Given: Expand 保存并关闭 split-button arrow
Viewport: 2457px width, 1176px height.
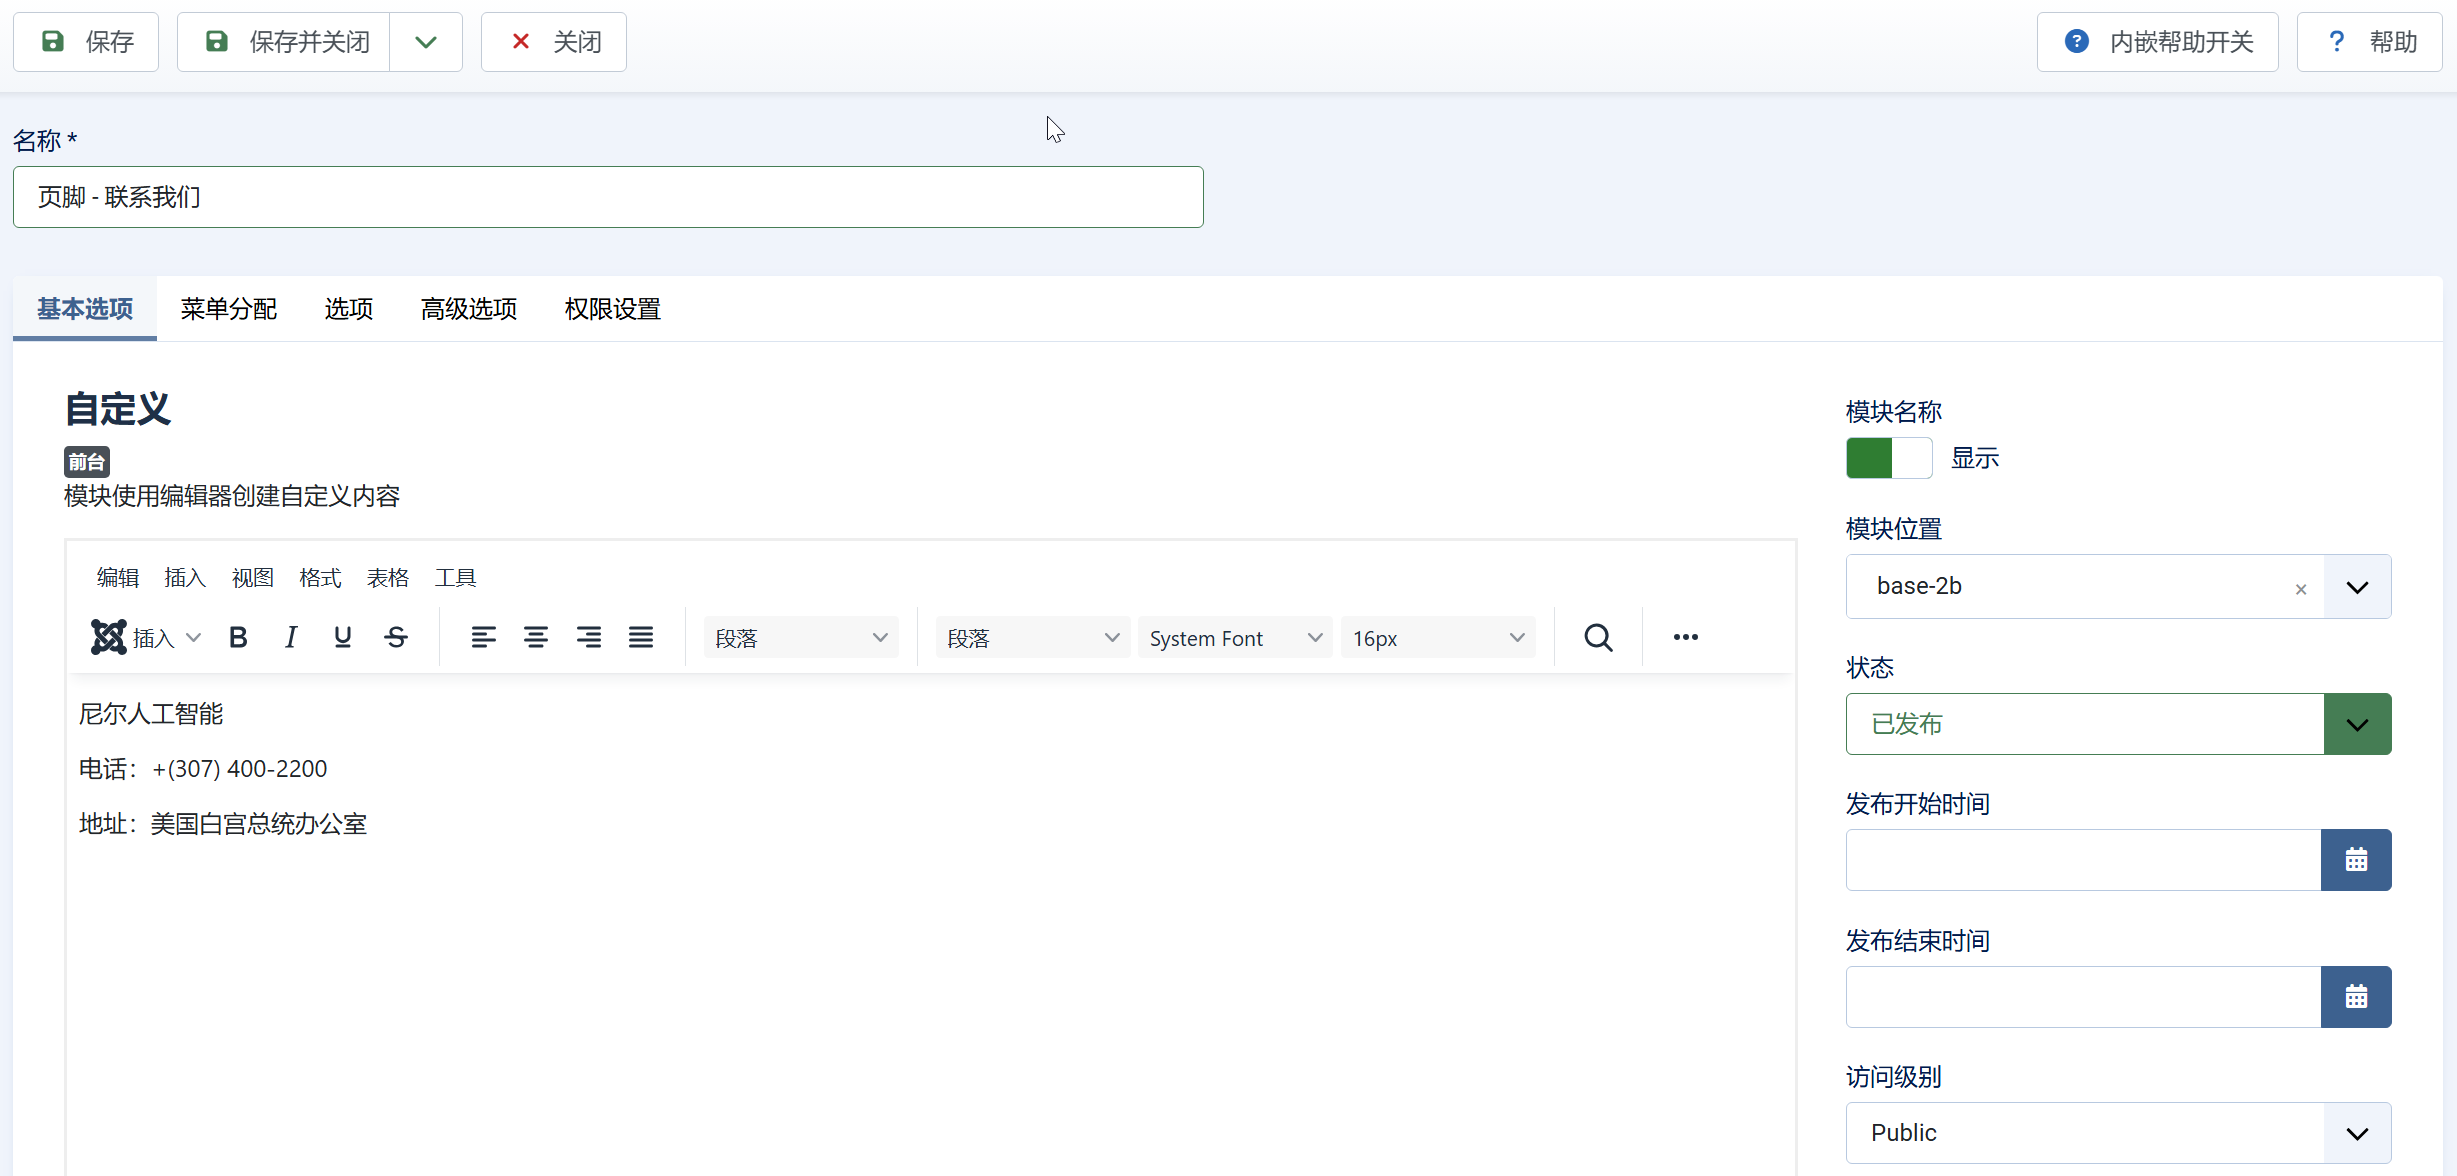Looking at the screenshot, I should coord(426,42).
